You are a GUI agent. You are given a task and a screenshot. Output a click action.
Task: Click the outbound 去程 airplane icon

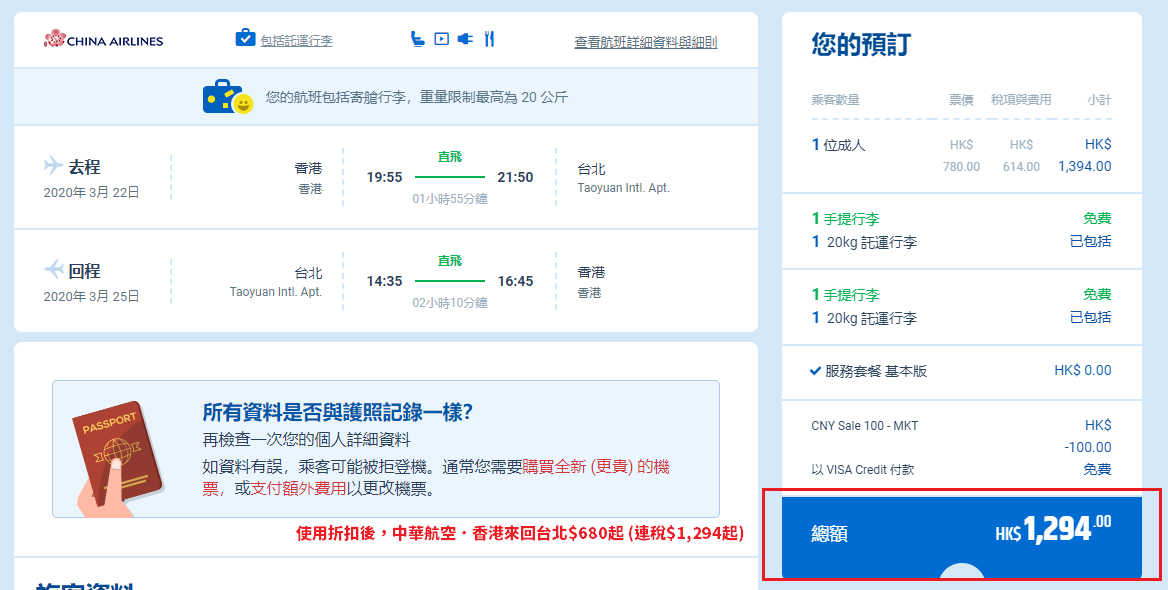tap(53, 165)
